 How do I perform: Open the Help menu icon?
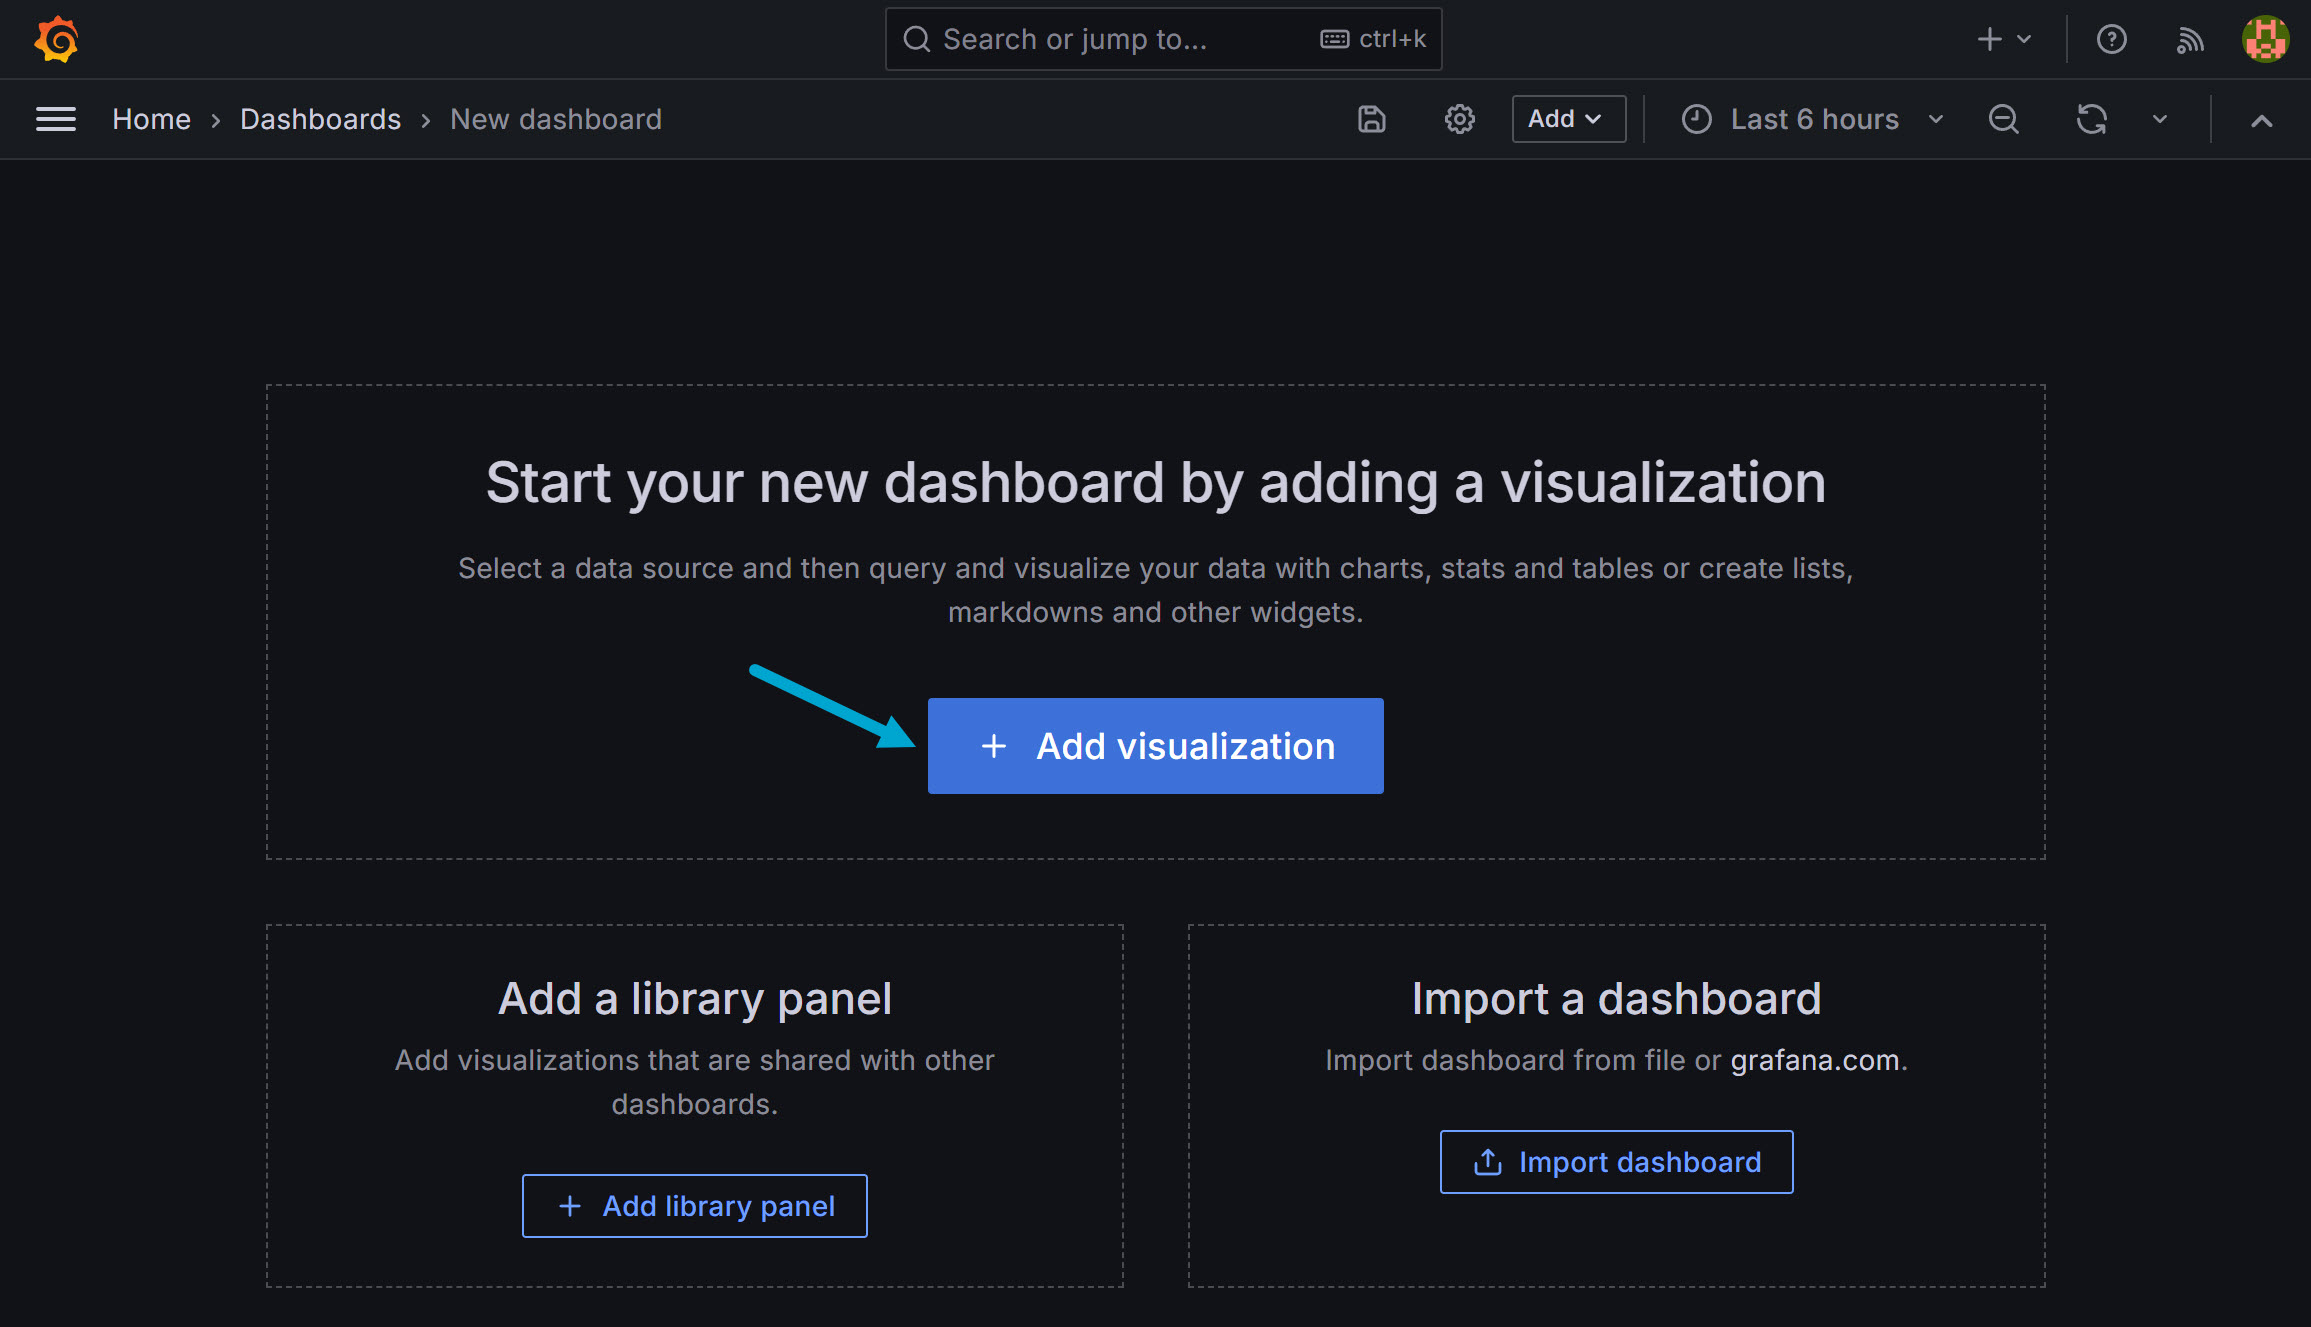point(2111,39)
